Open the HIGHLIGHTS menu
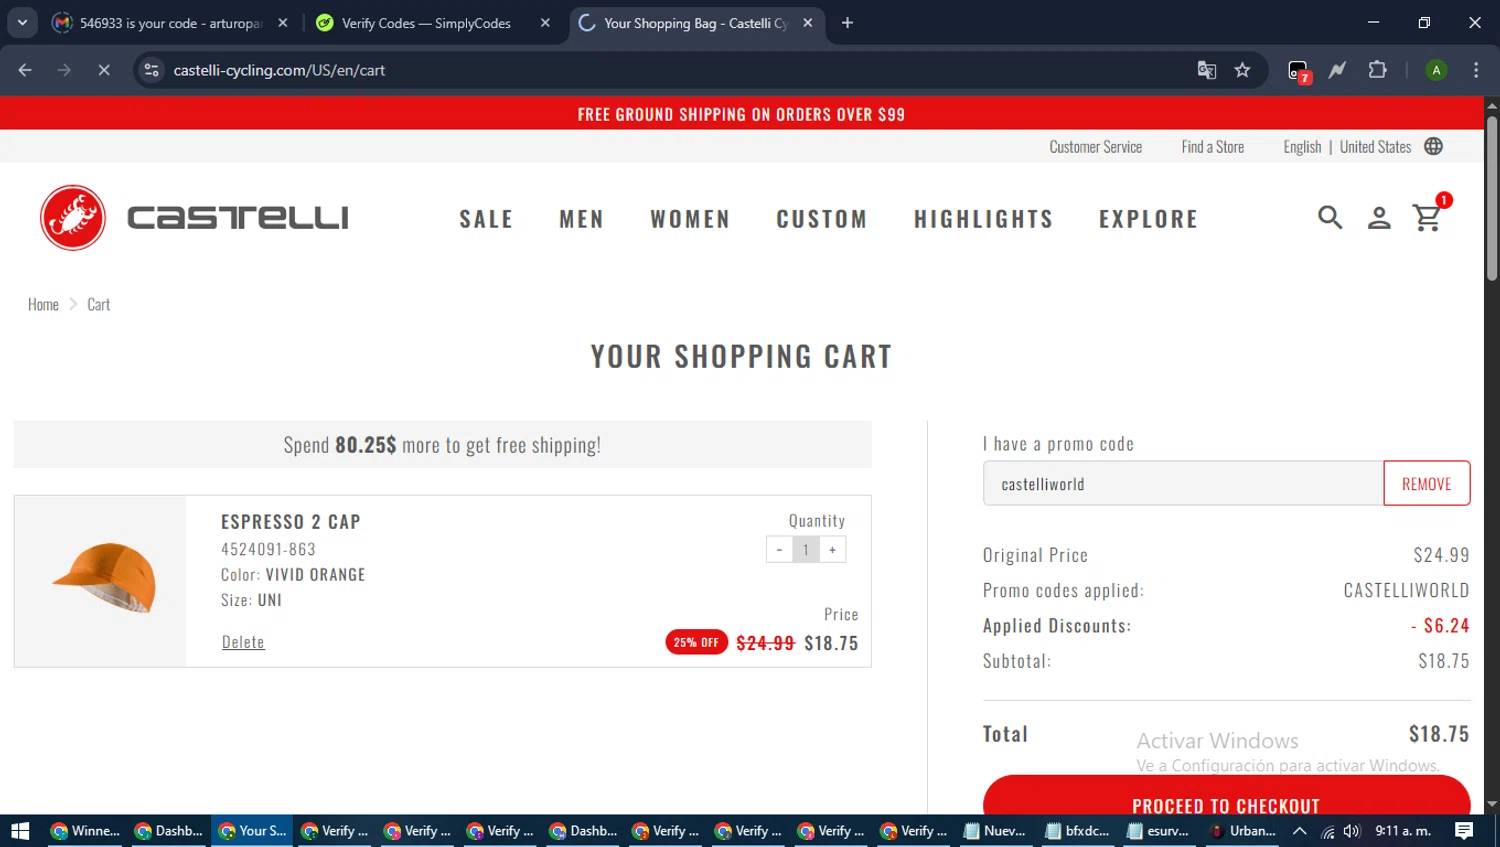The height and width of the screenshot is (847, 1500). tap(984, 219)
